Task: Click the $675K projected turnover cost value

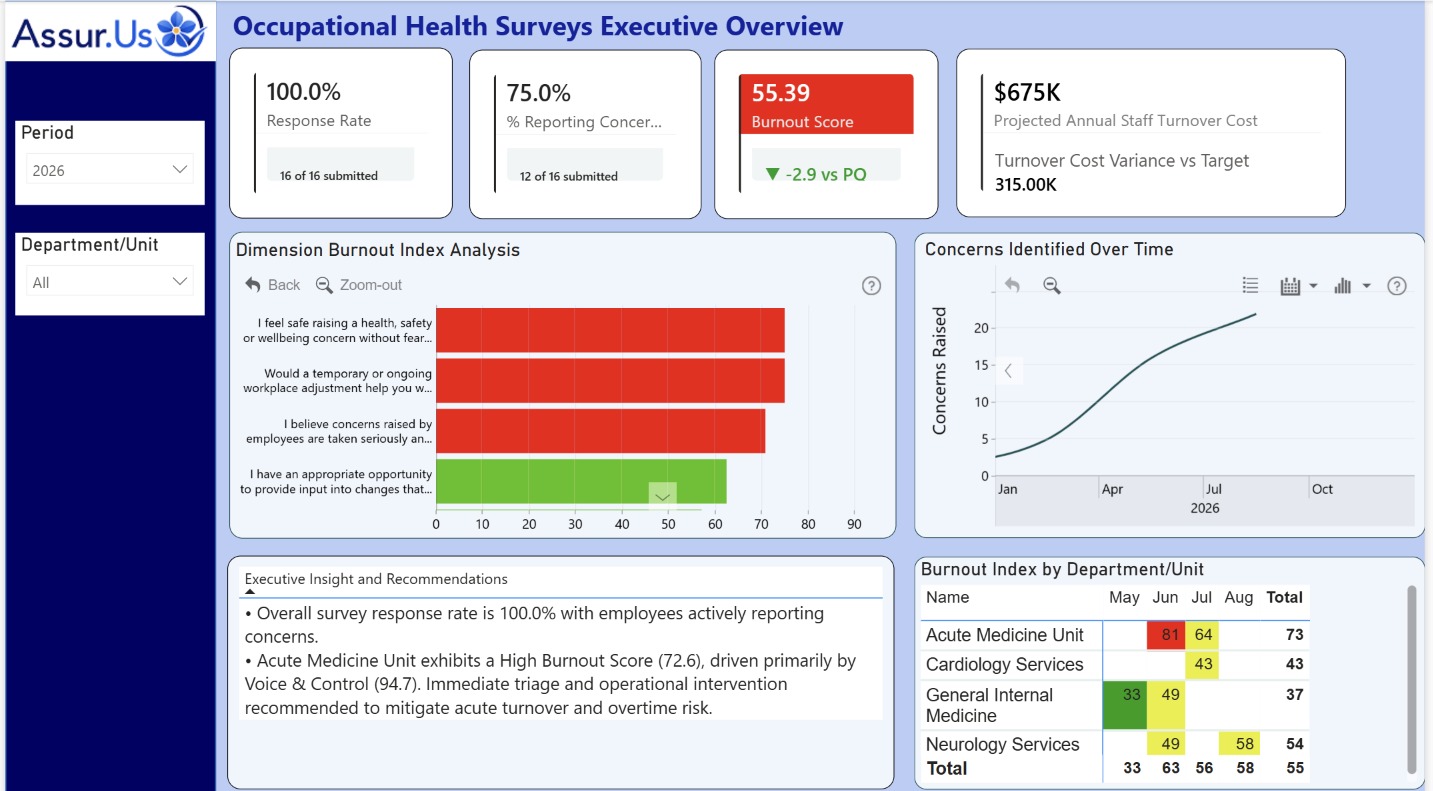Action: (1027, 93)
